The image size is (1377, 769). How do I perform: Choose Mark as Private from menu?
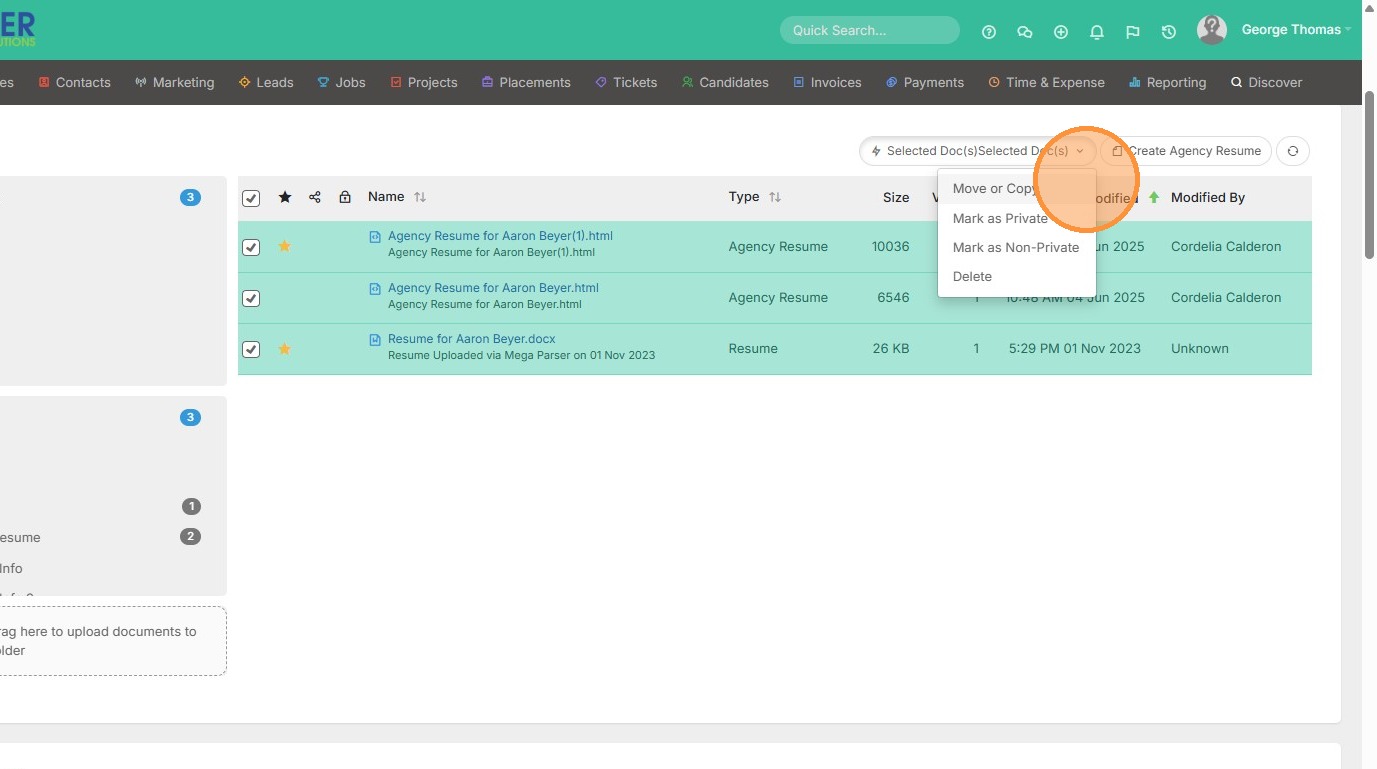[x=1000, y=218]
